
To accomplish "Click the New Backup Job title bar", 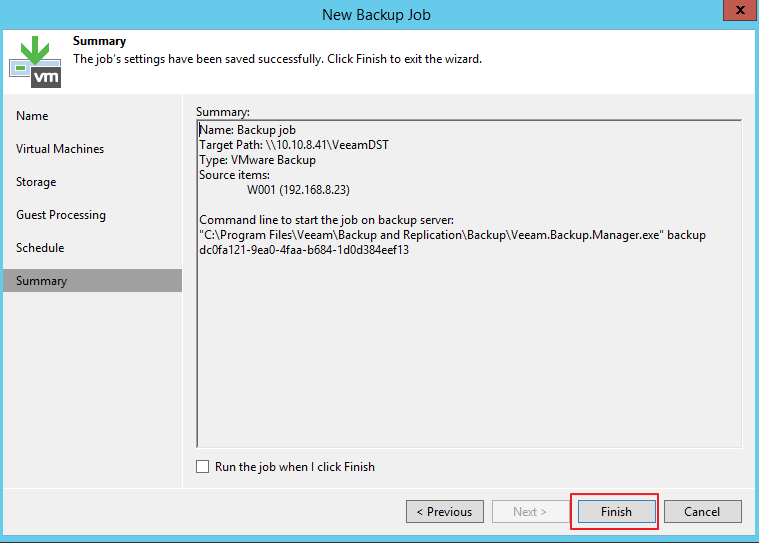I will (376, 14).
